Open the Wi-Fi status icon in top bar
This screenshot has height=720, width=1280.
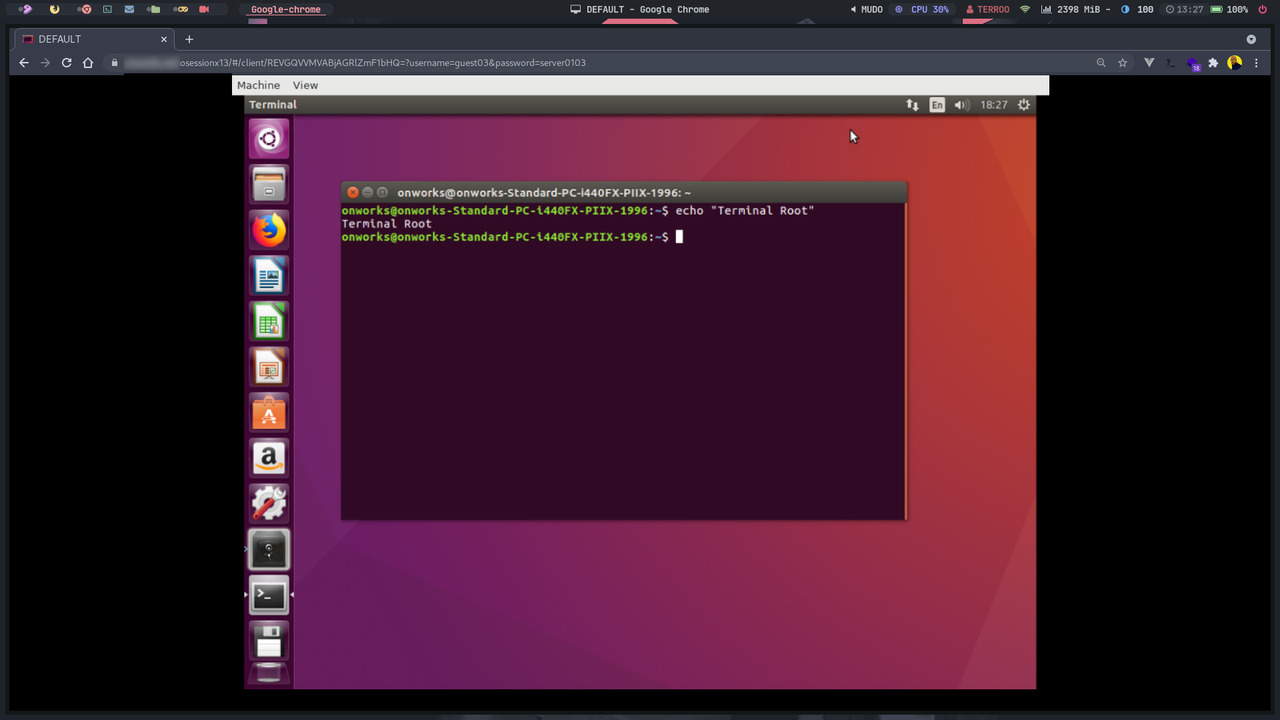[1025, 9]
